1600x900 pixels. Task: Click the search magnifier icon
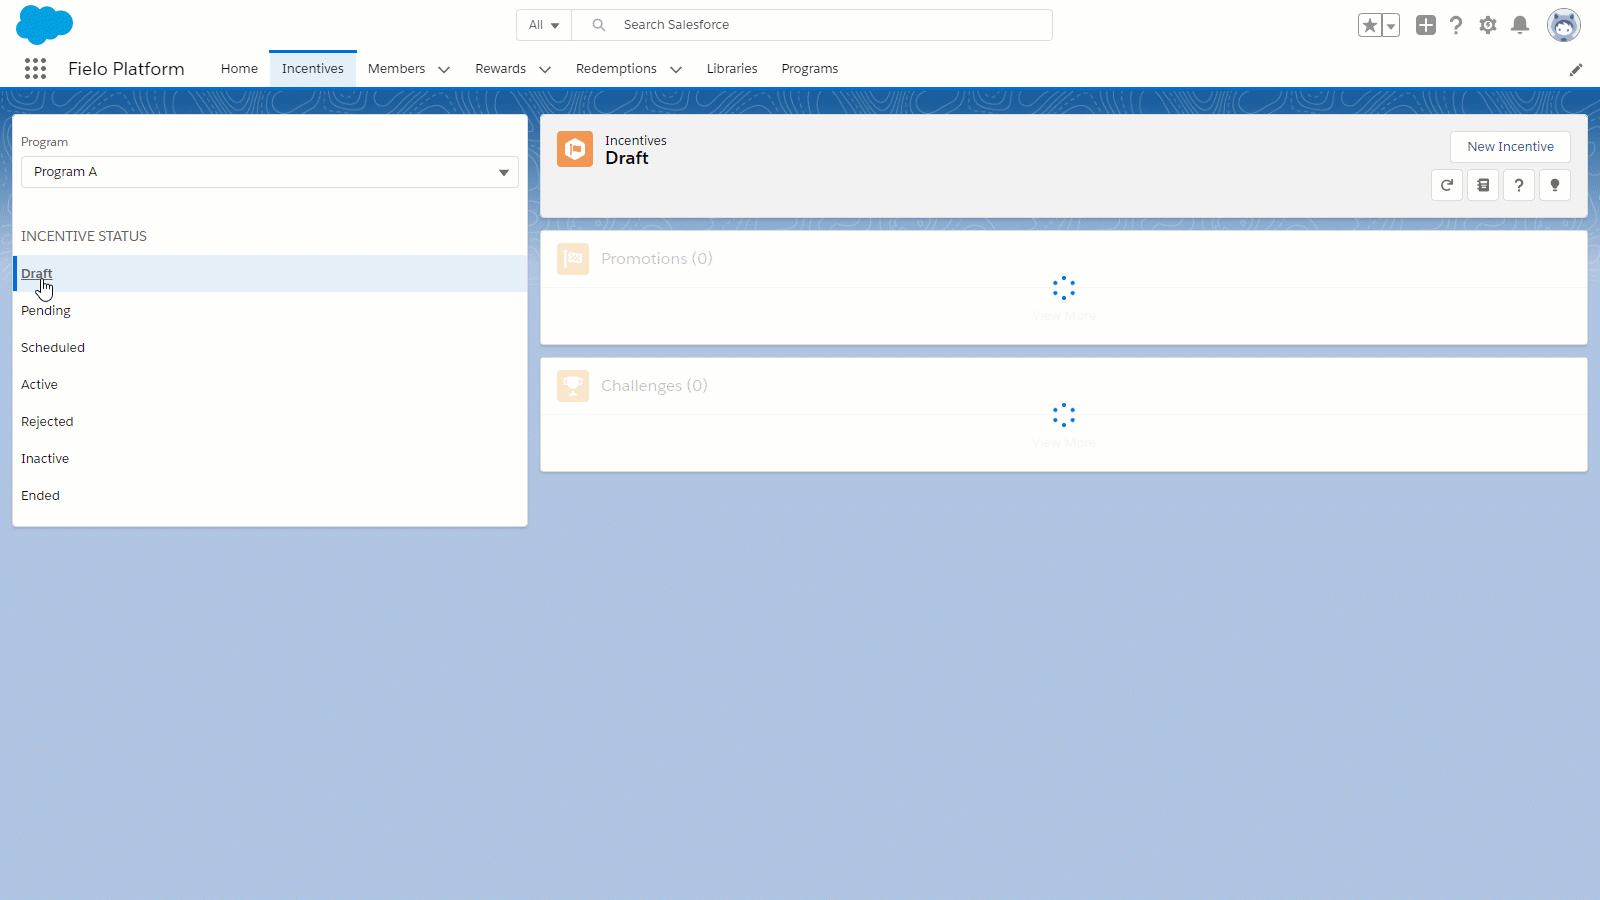tap(599, 25)
